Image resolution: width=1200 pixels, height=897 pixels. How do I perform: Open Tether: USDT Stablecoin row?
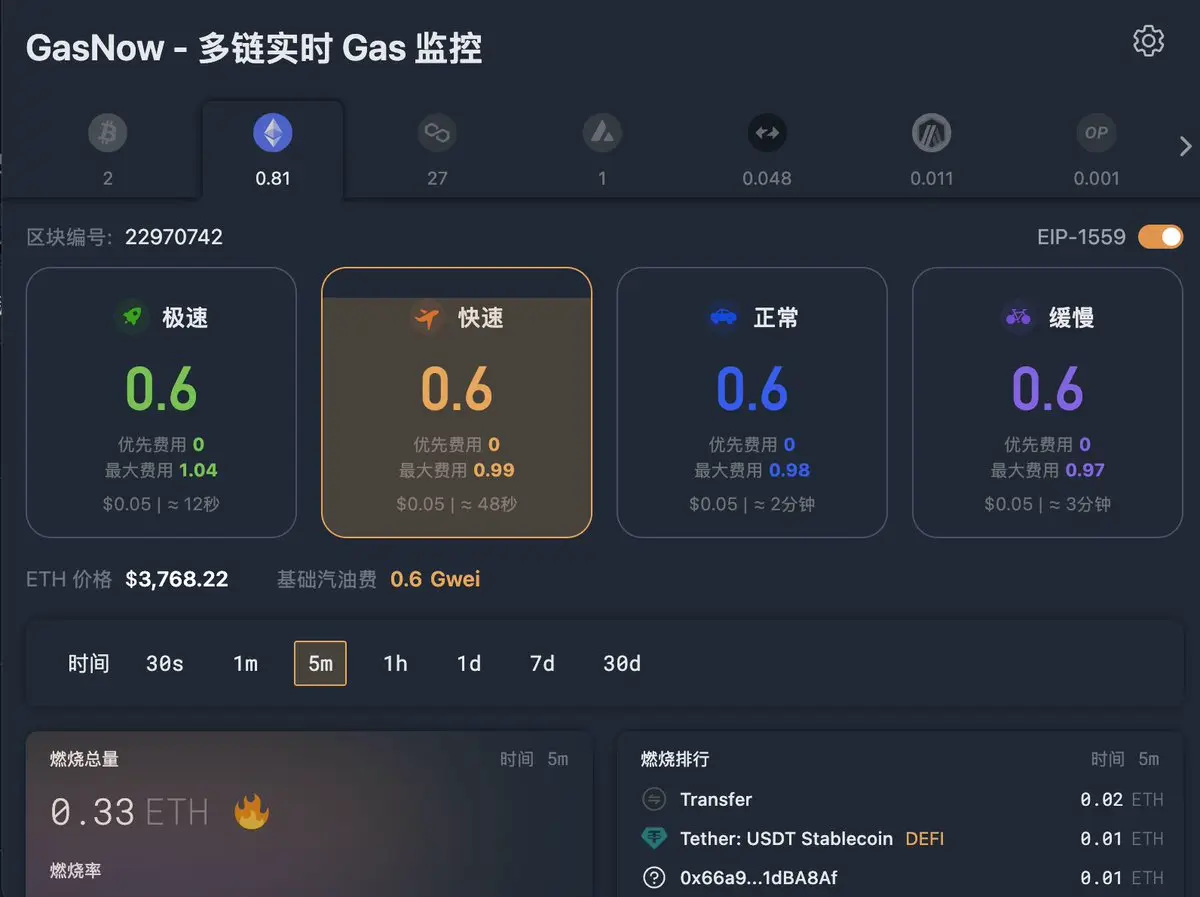pos(902,839)
